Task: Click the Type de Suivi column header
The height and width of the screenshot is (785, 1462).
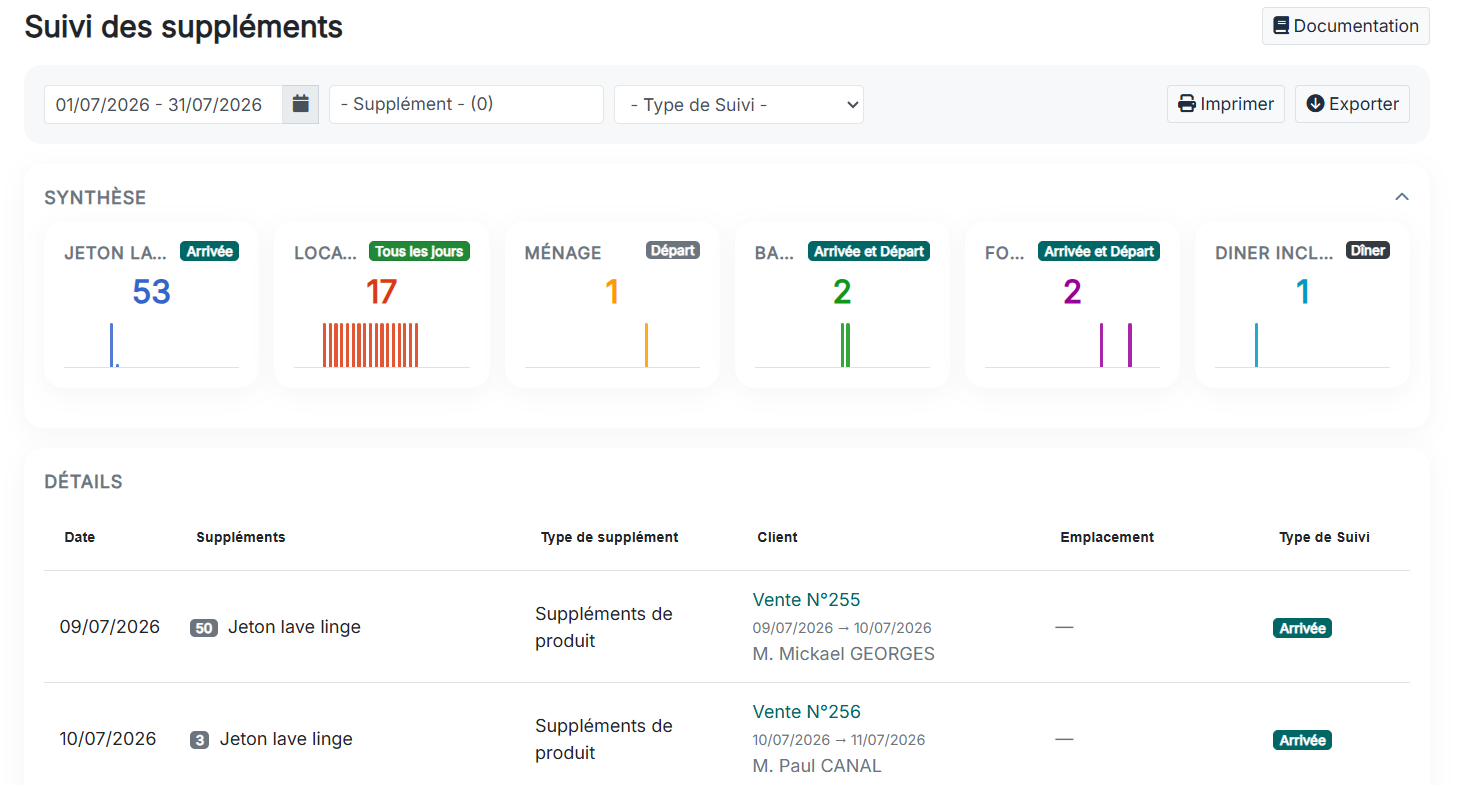Action: point(1324,537)
